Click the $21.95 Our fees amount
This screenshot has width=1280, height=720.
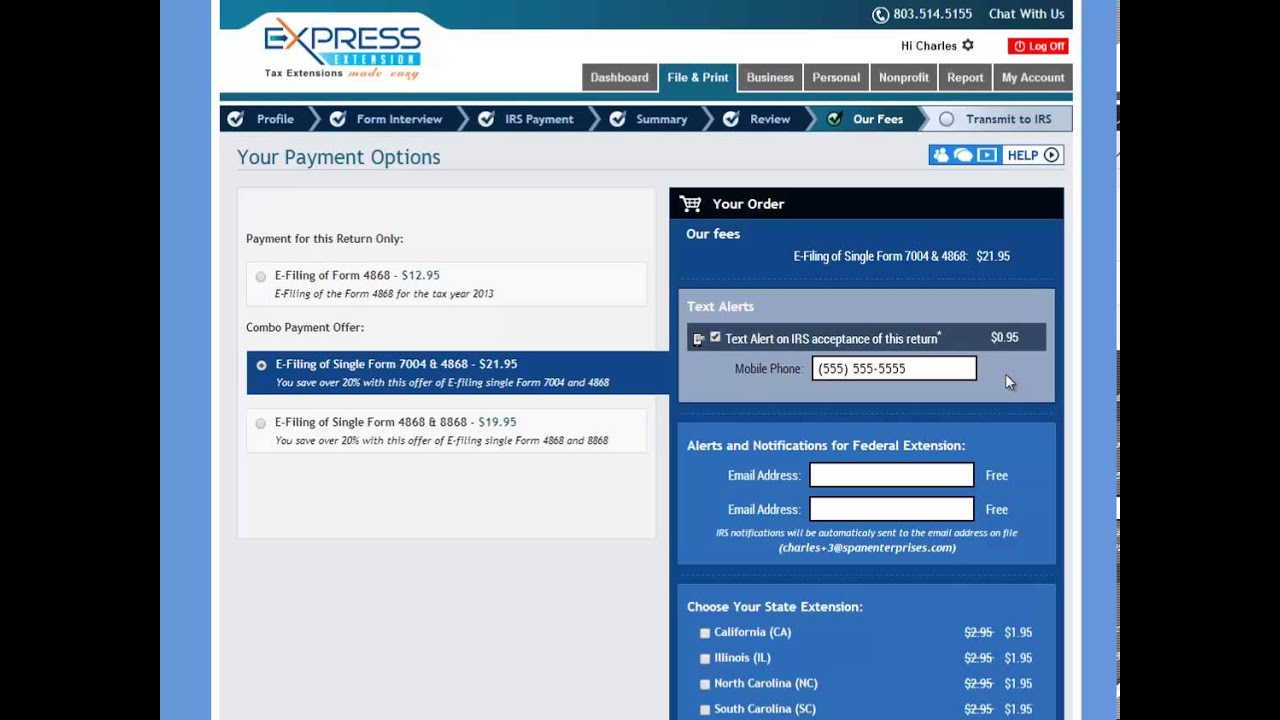pyautogui.click(x=993, y=256)
